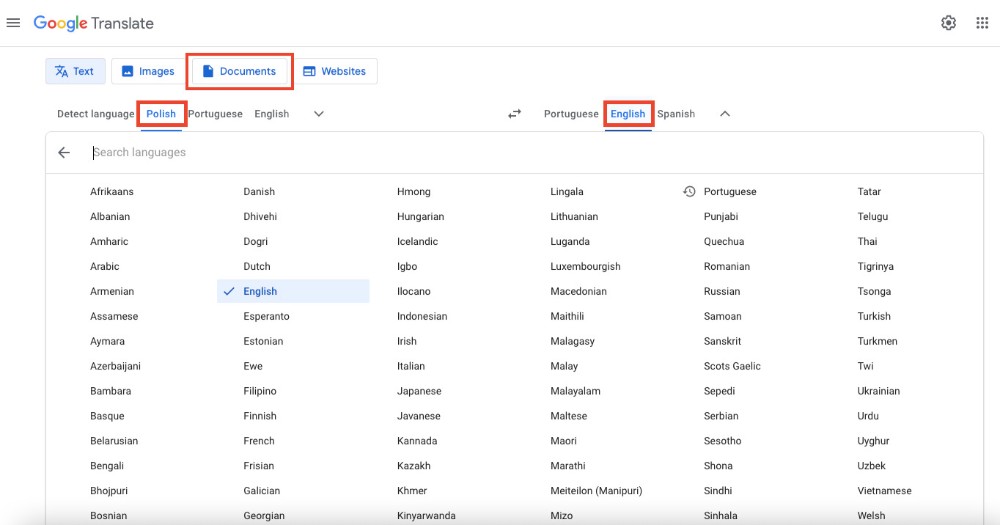
Task: Choose Serbian from the list
Action: (721, 416)
